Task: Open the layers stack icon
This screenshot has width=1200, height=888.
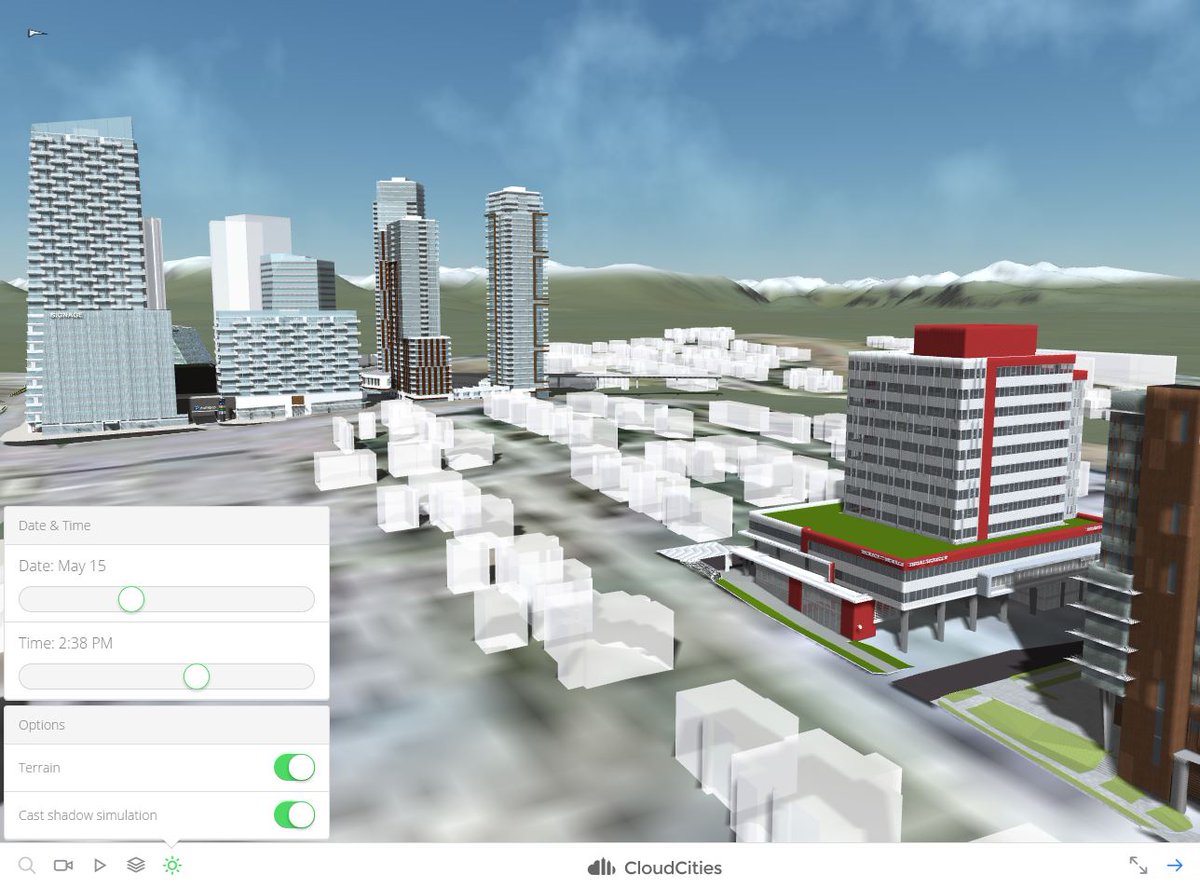Action: pos(136,865)
